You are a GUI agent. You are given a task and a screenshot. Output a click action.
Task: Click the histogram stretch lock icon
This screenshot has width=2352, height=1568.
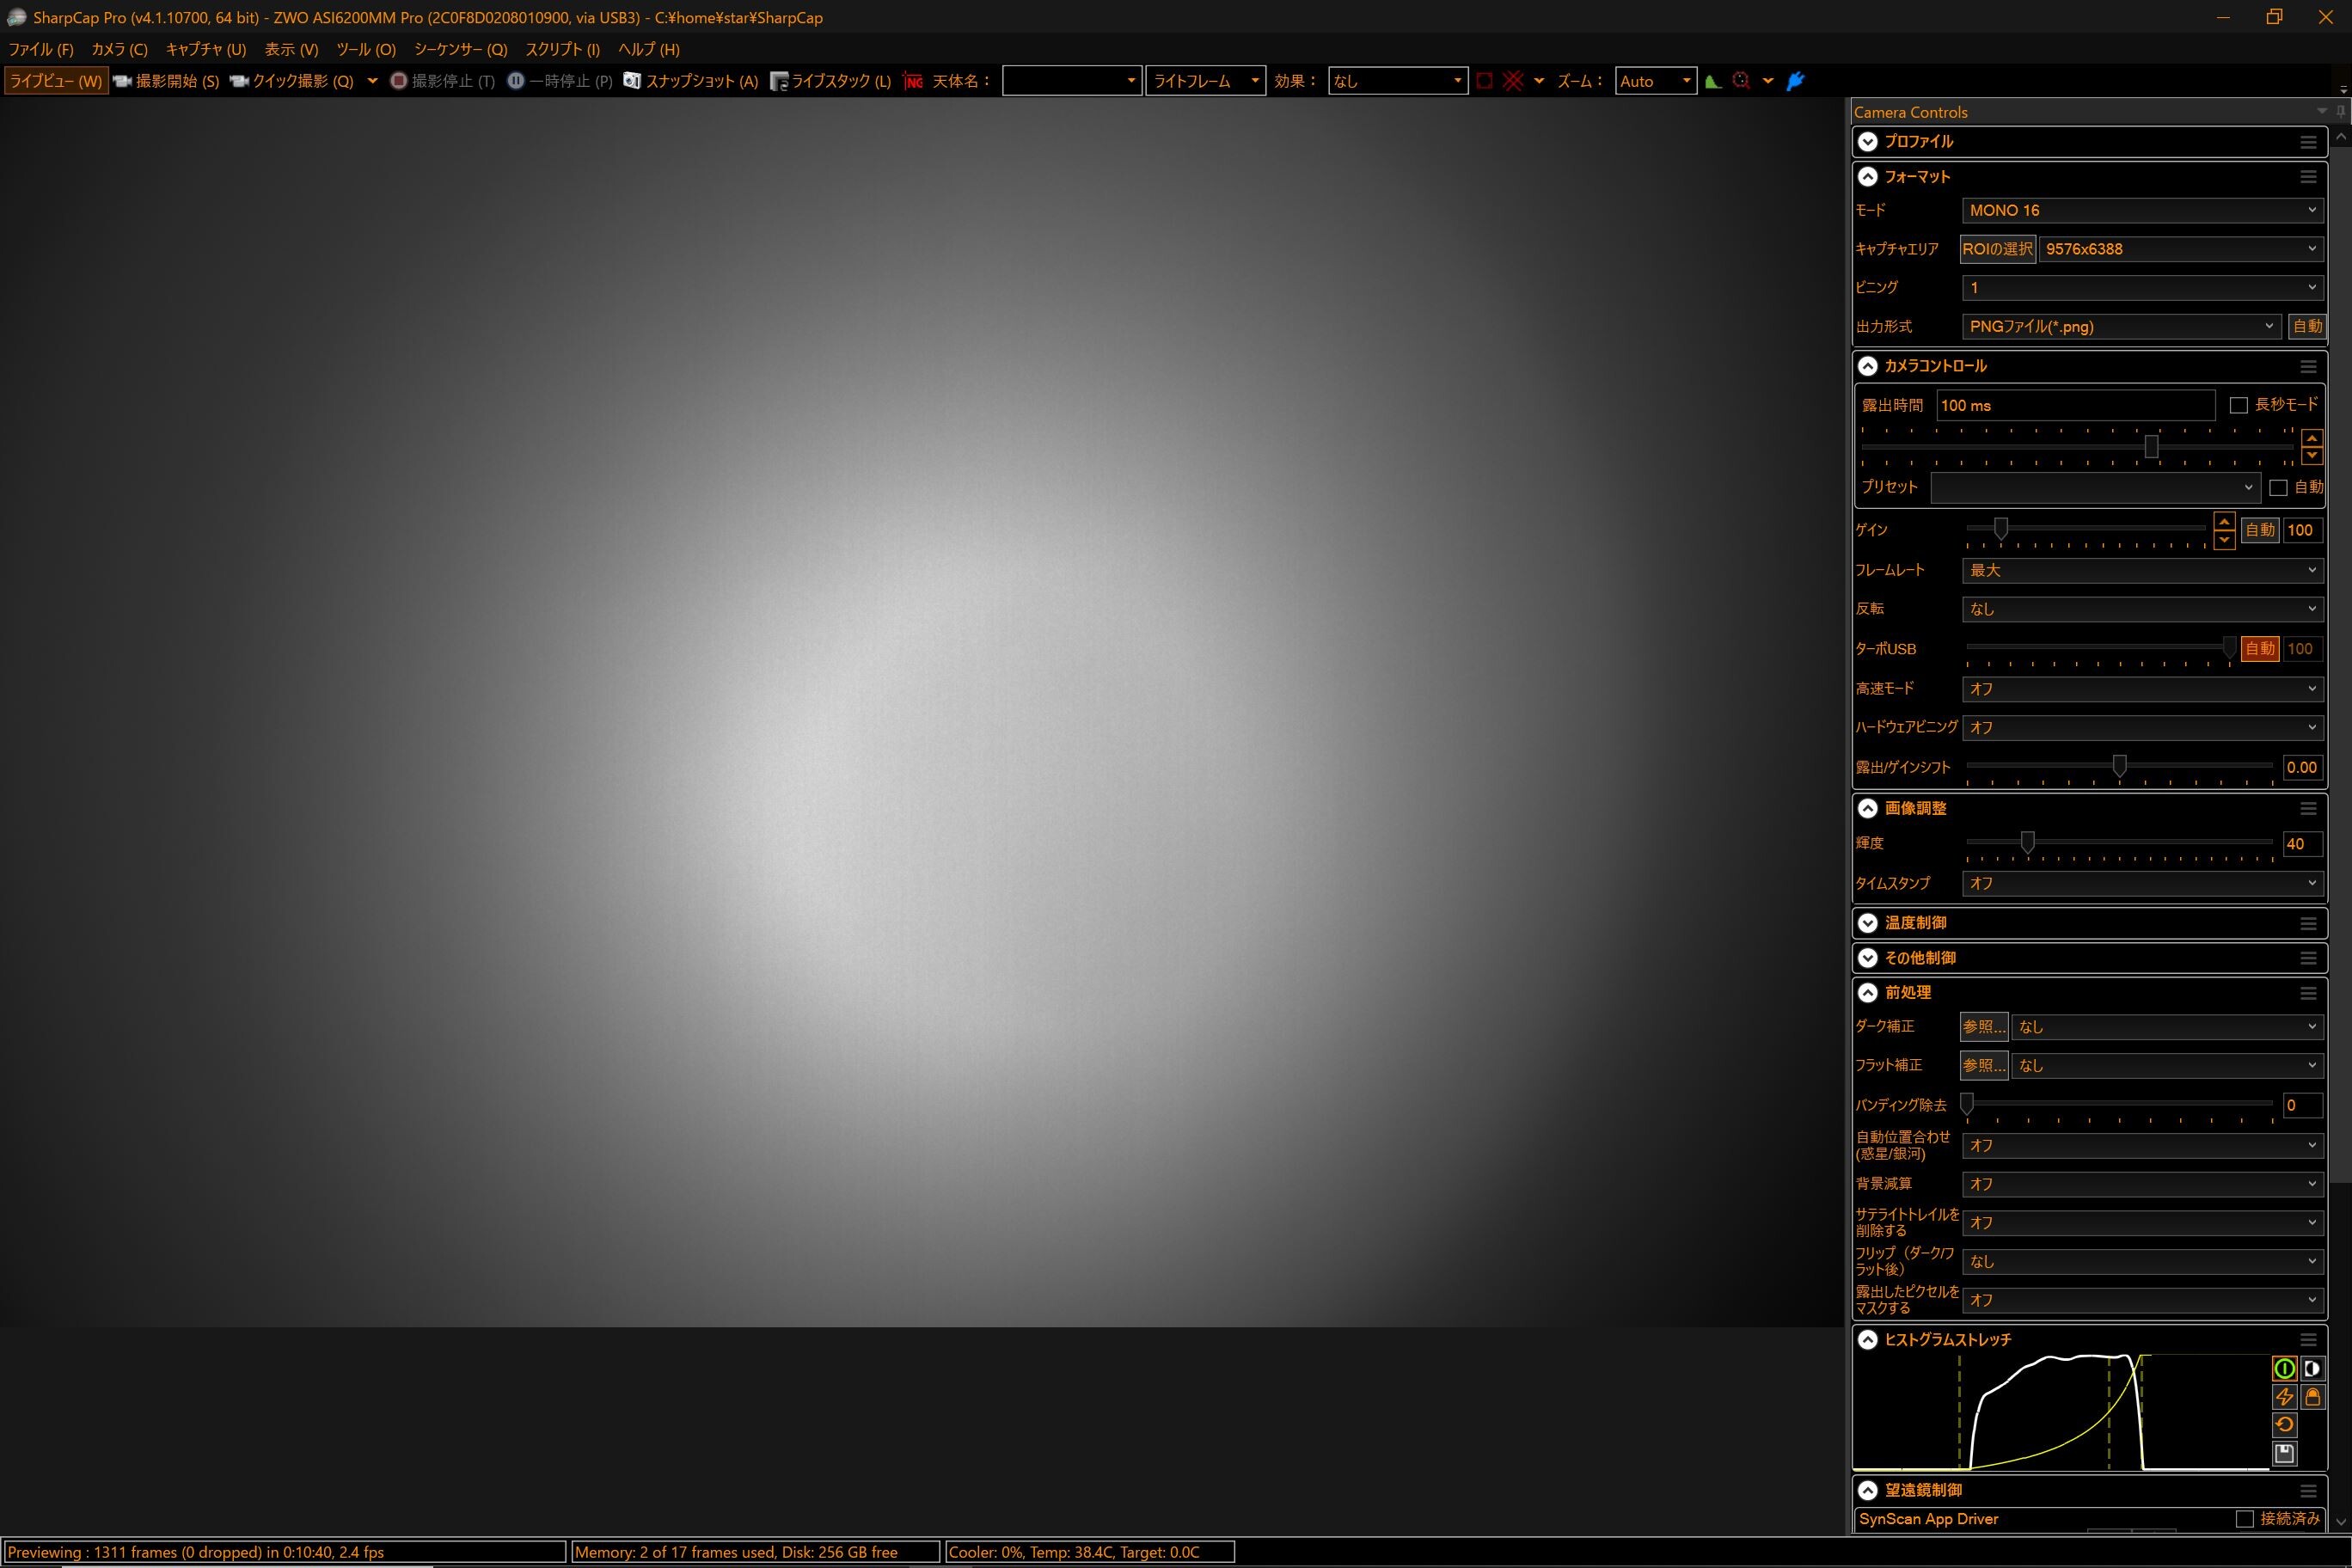pos(2312,1397)
